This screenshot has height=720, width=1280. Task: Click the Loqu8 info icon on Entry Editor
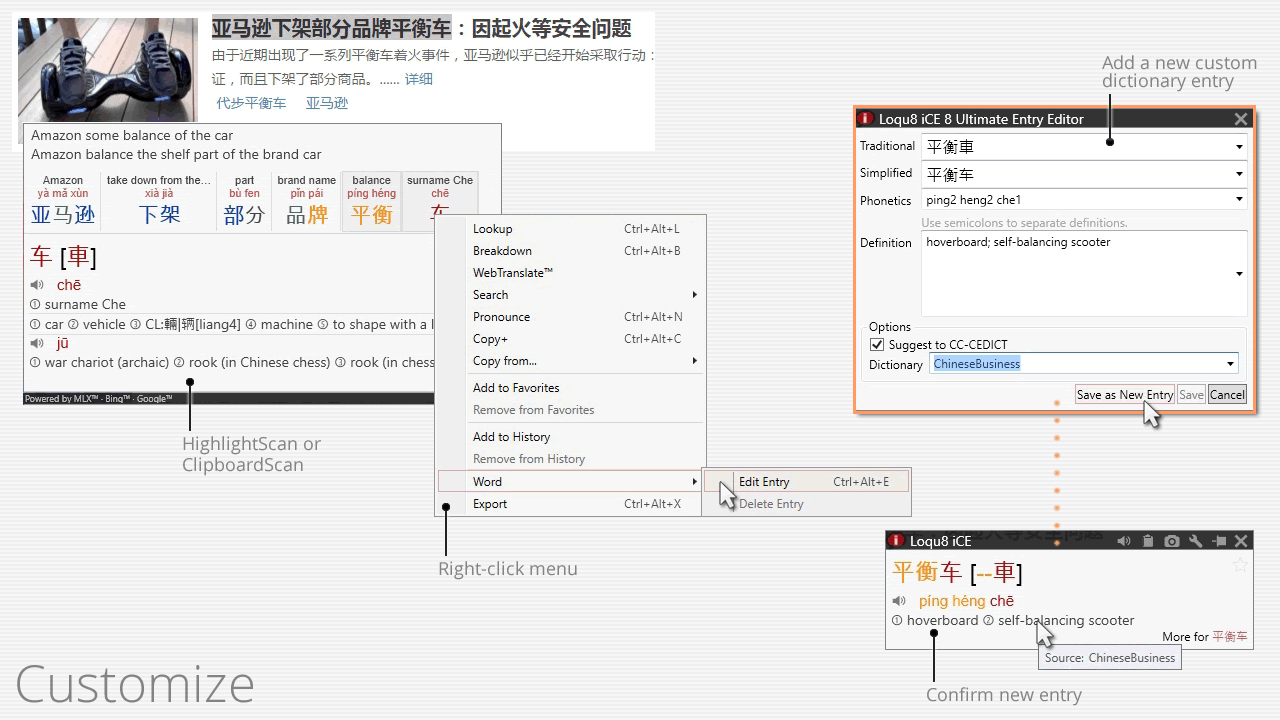(865, 118)
